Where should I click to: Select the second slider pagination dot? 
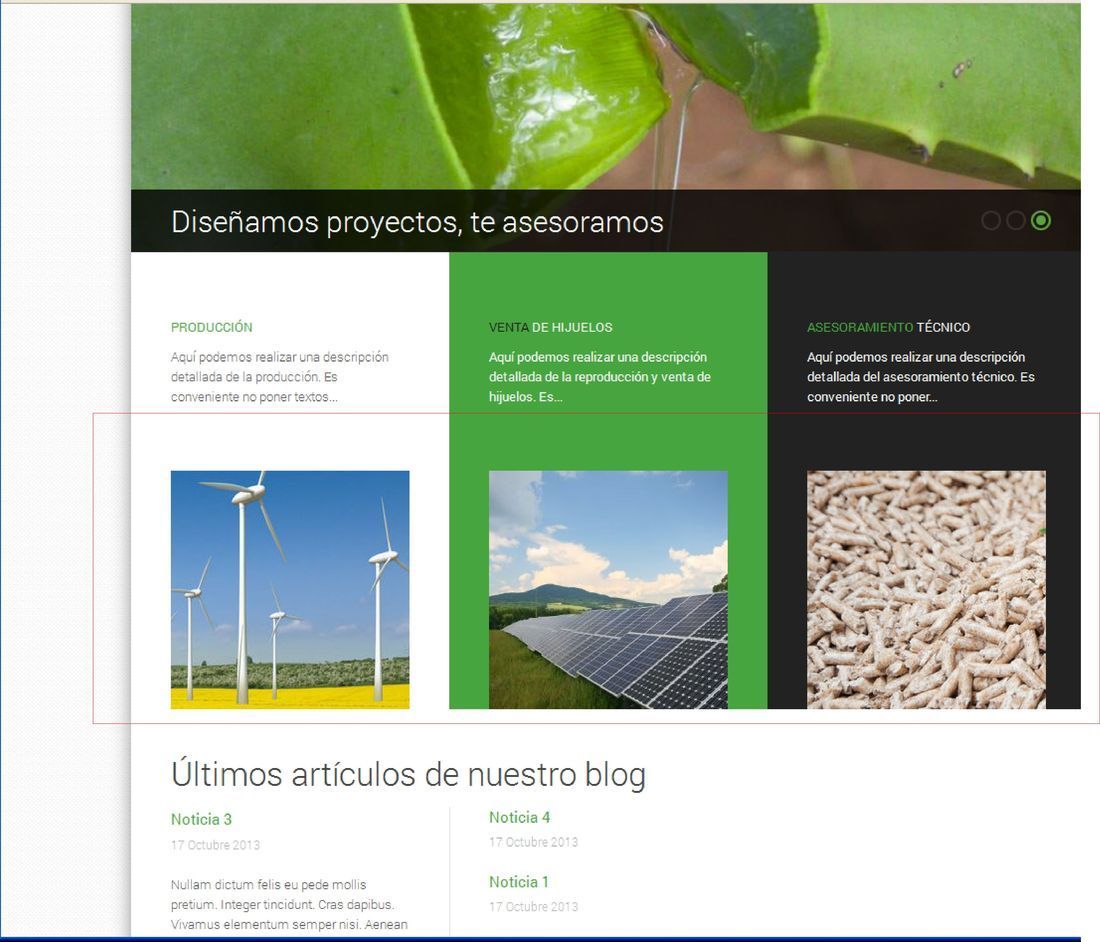(1016, 221)
